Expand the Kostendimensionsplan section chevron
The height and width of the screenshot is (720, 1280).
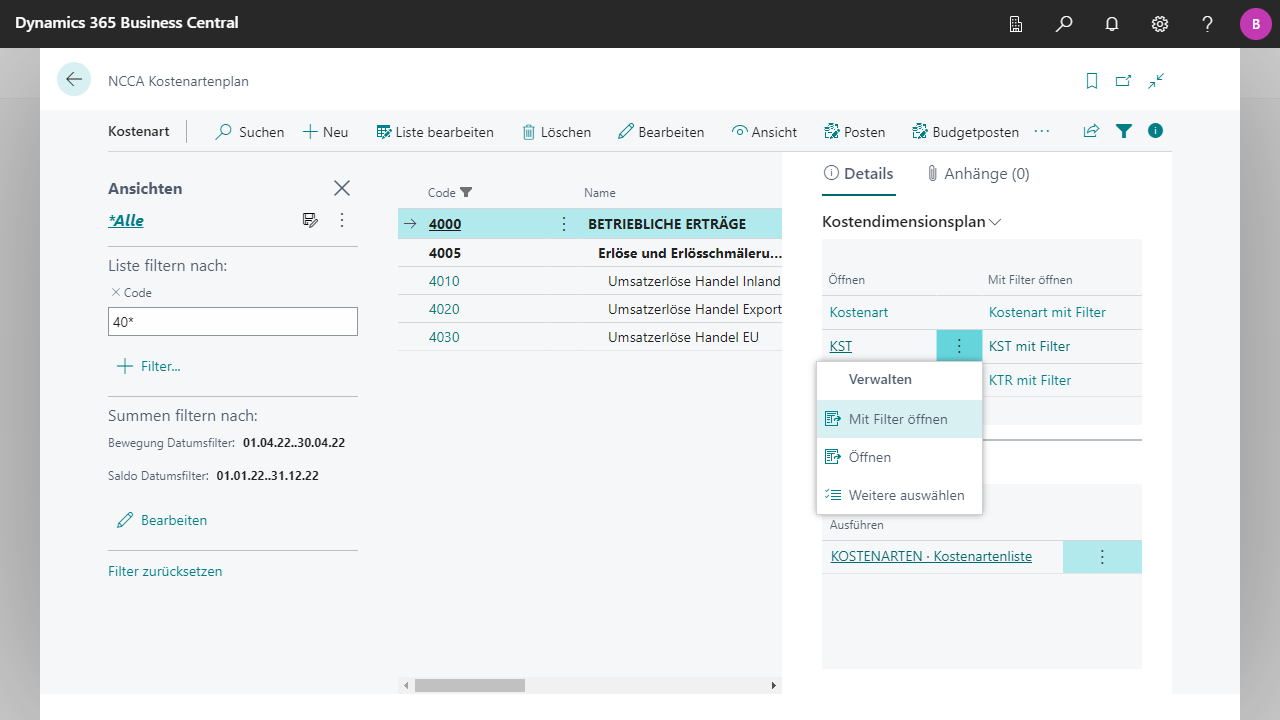(995, 222)
